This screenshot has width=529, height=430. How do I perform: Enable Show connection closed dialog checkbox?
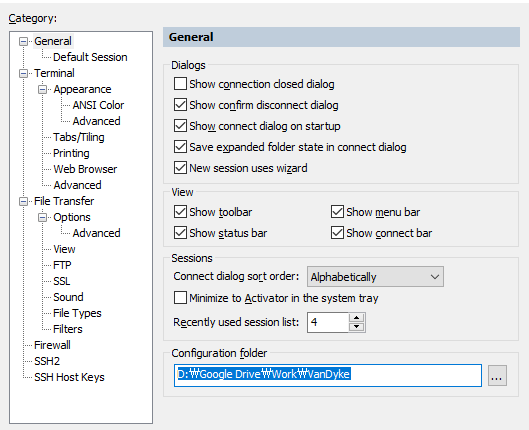click(x=180, y=84)
